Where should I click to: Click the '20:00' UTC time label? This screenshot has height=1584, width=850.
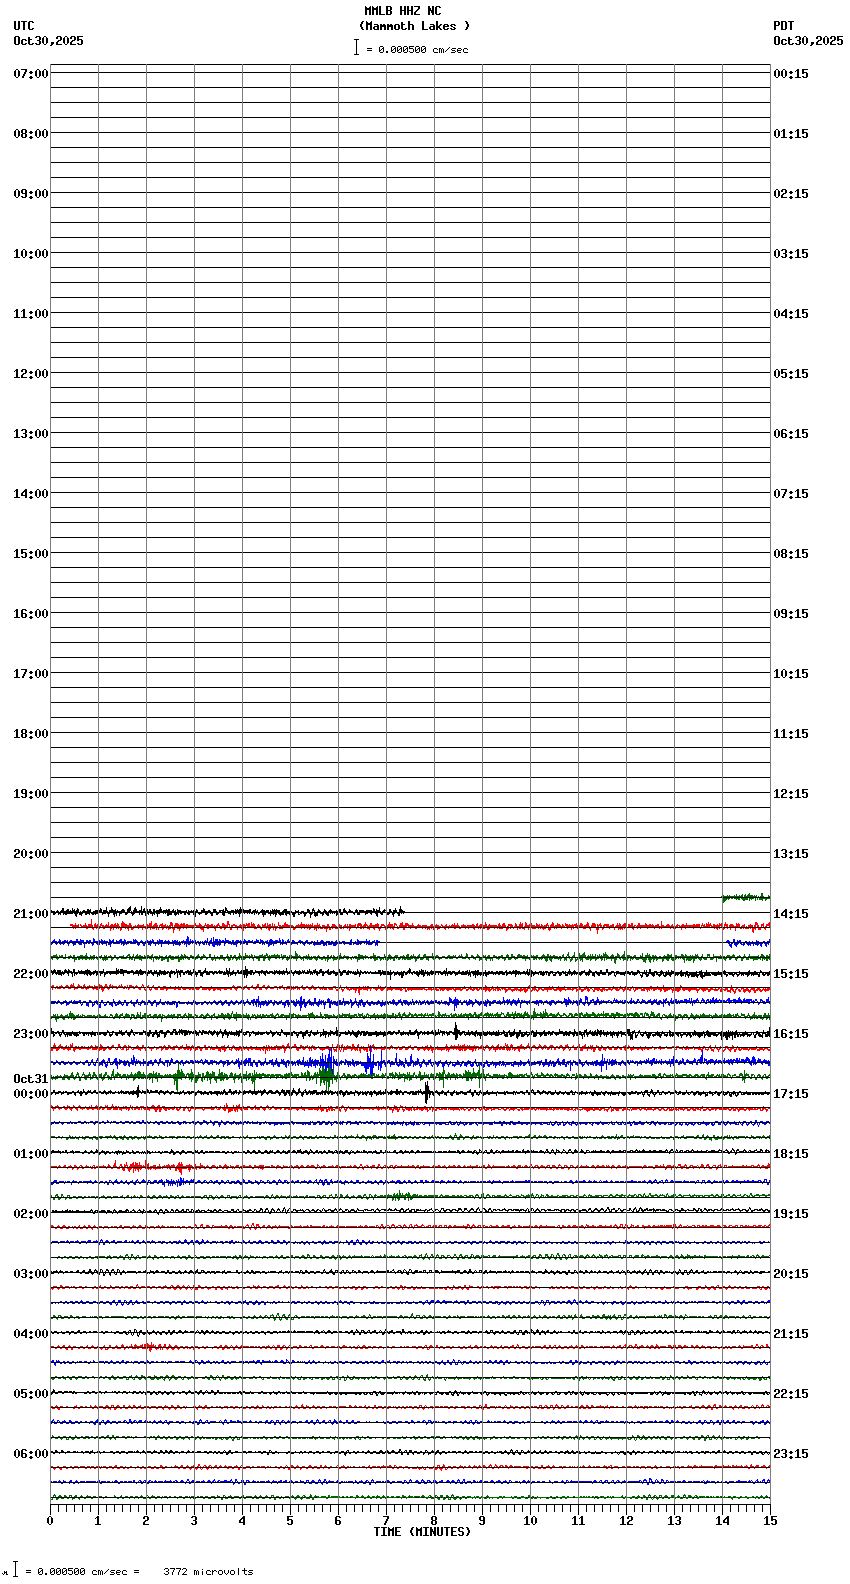[31, 854]
